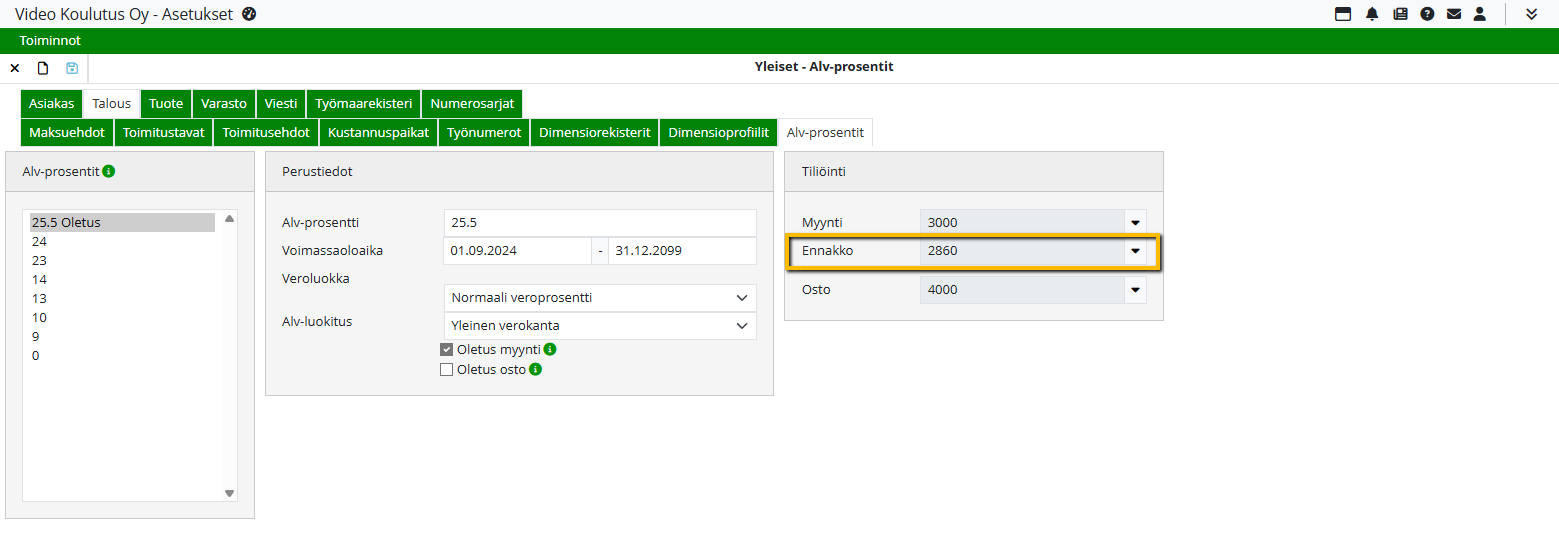Screen dimensions: 1559x533
Task: Uncheck the Oletus myynti checkbox
Action: click(x=447, y=350)
